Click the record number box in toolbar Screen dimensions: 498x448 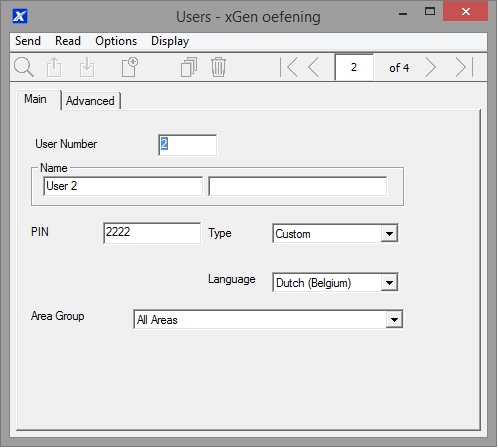click(x=354, y=67)
